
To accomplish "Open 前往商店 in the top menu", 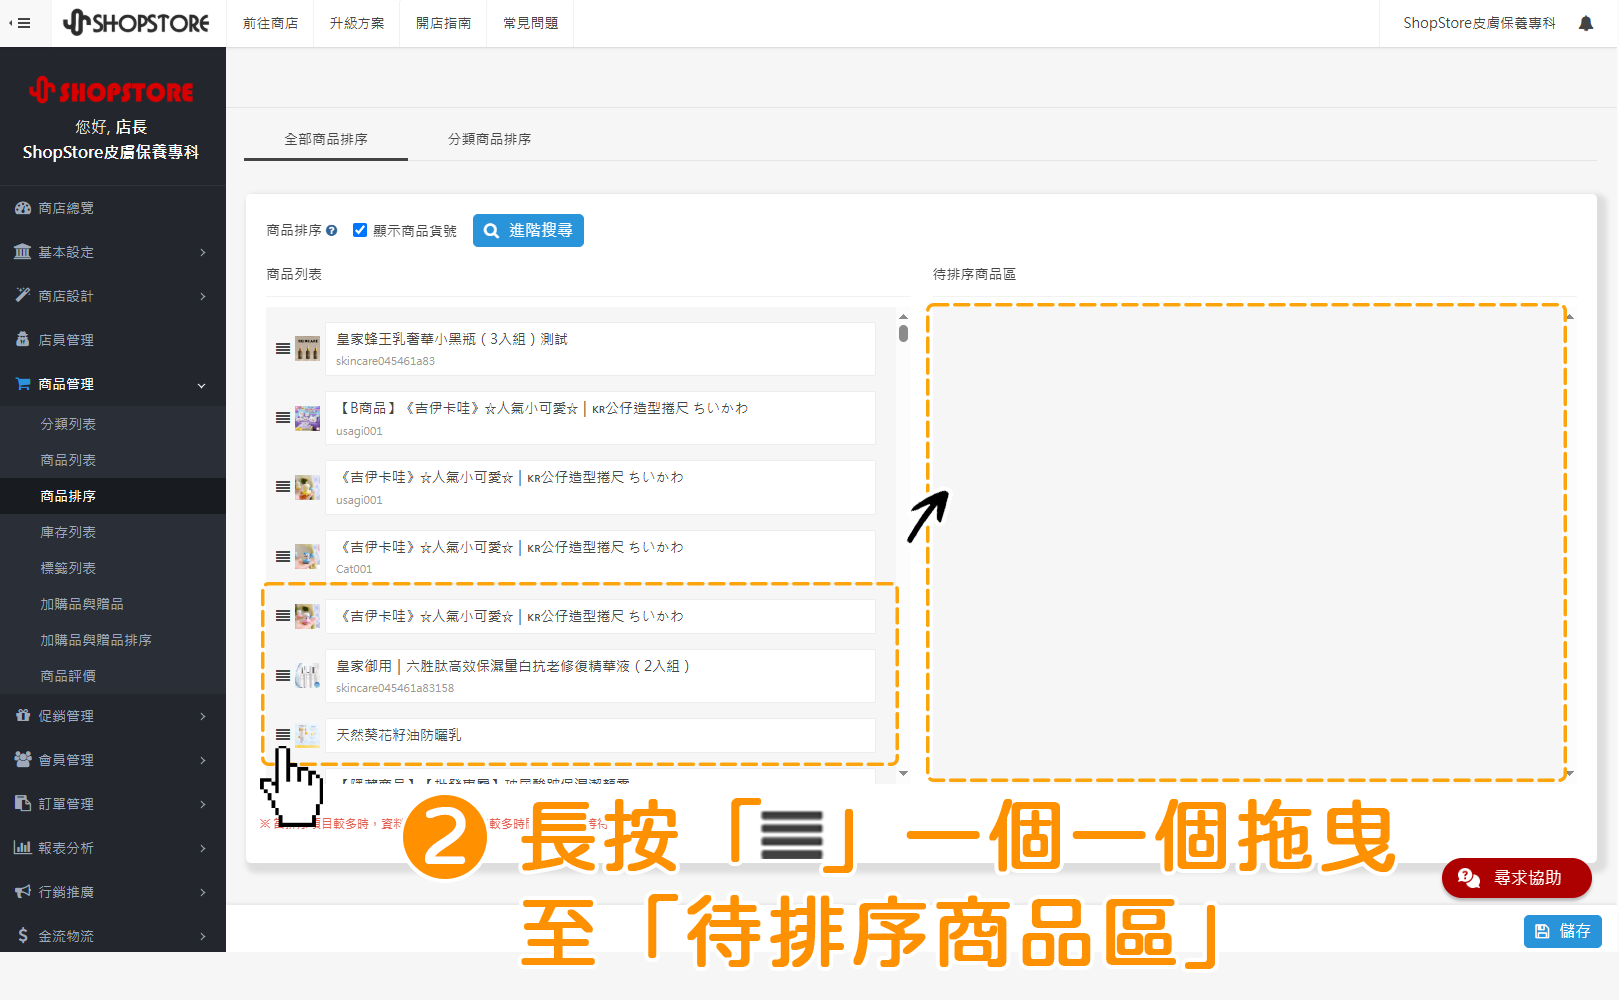I will click(x=270, y=23).
